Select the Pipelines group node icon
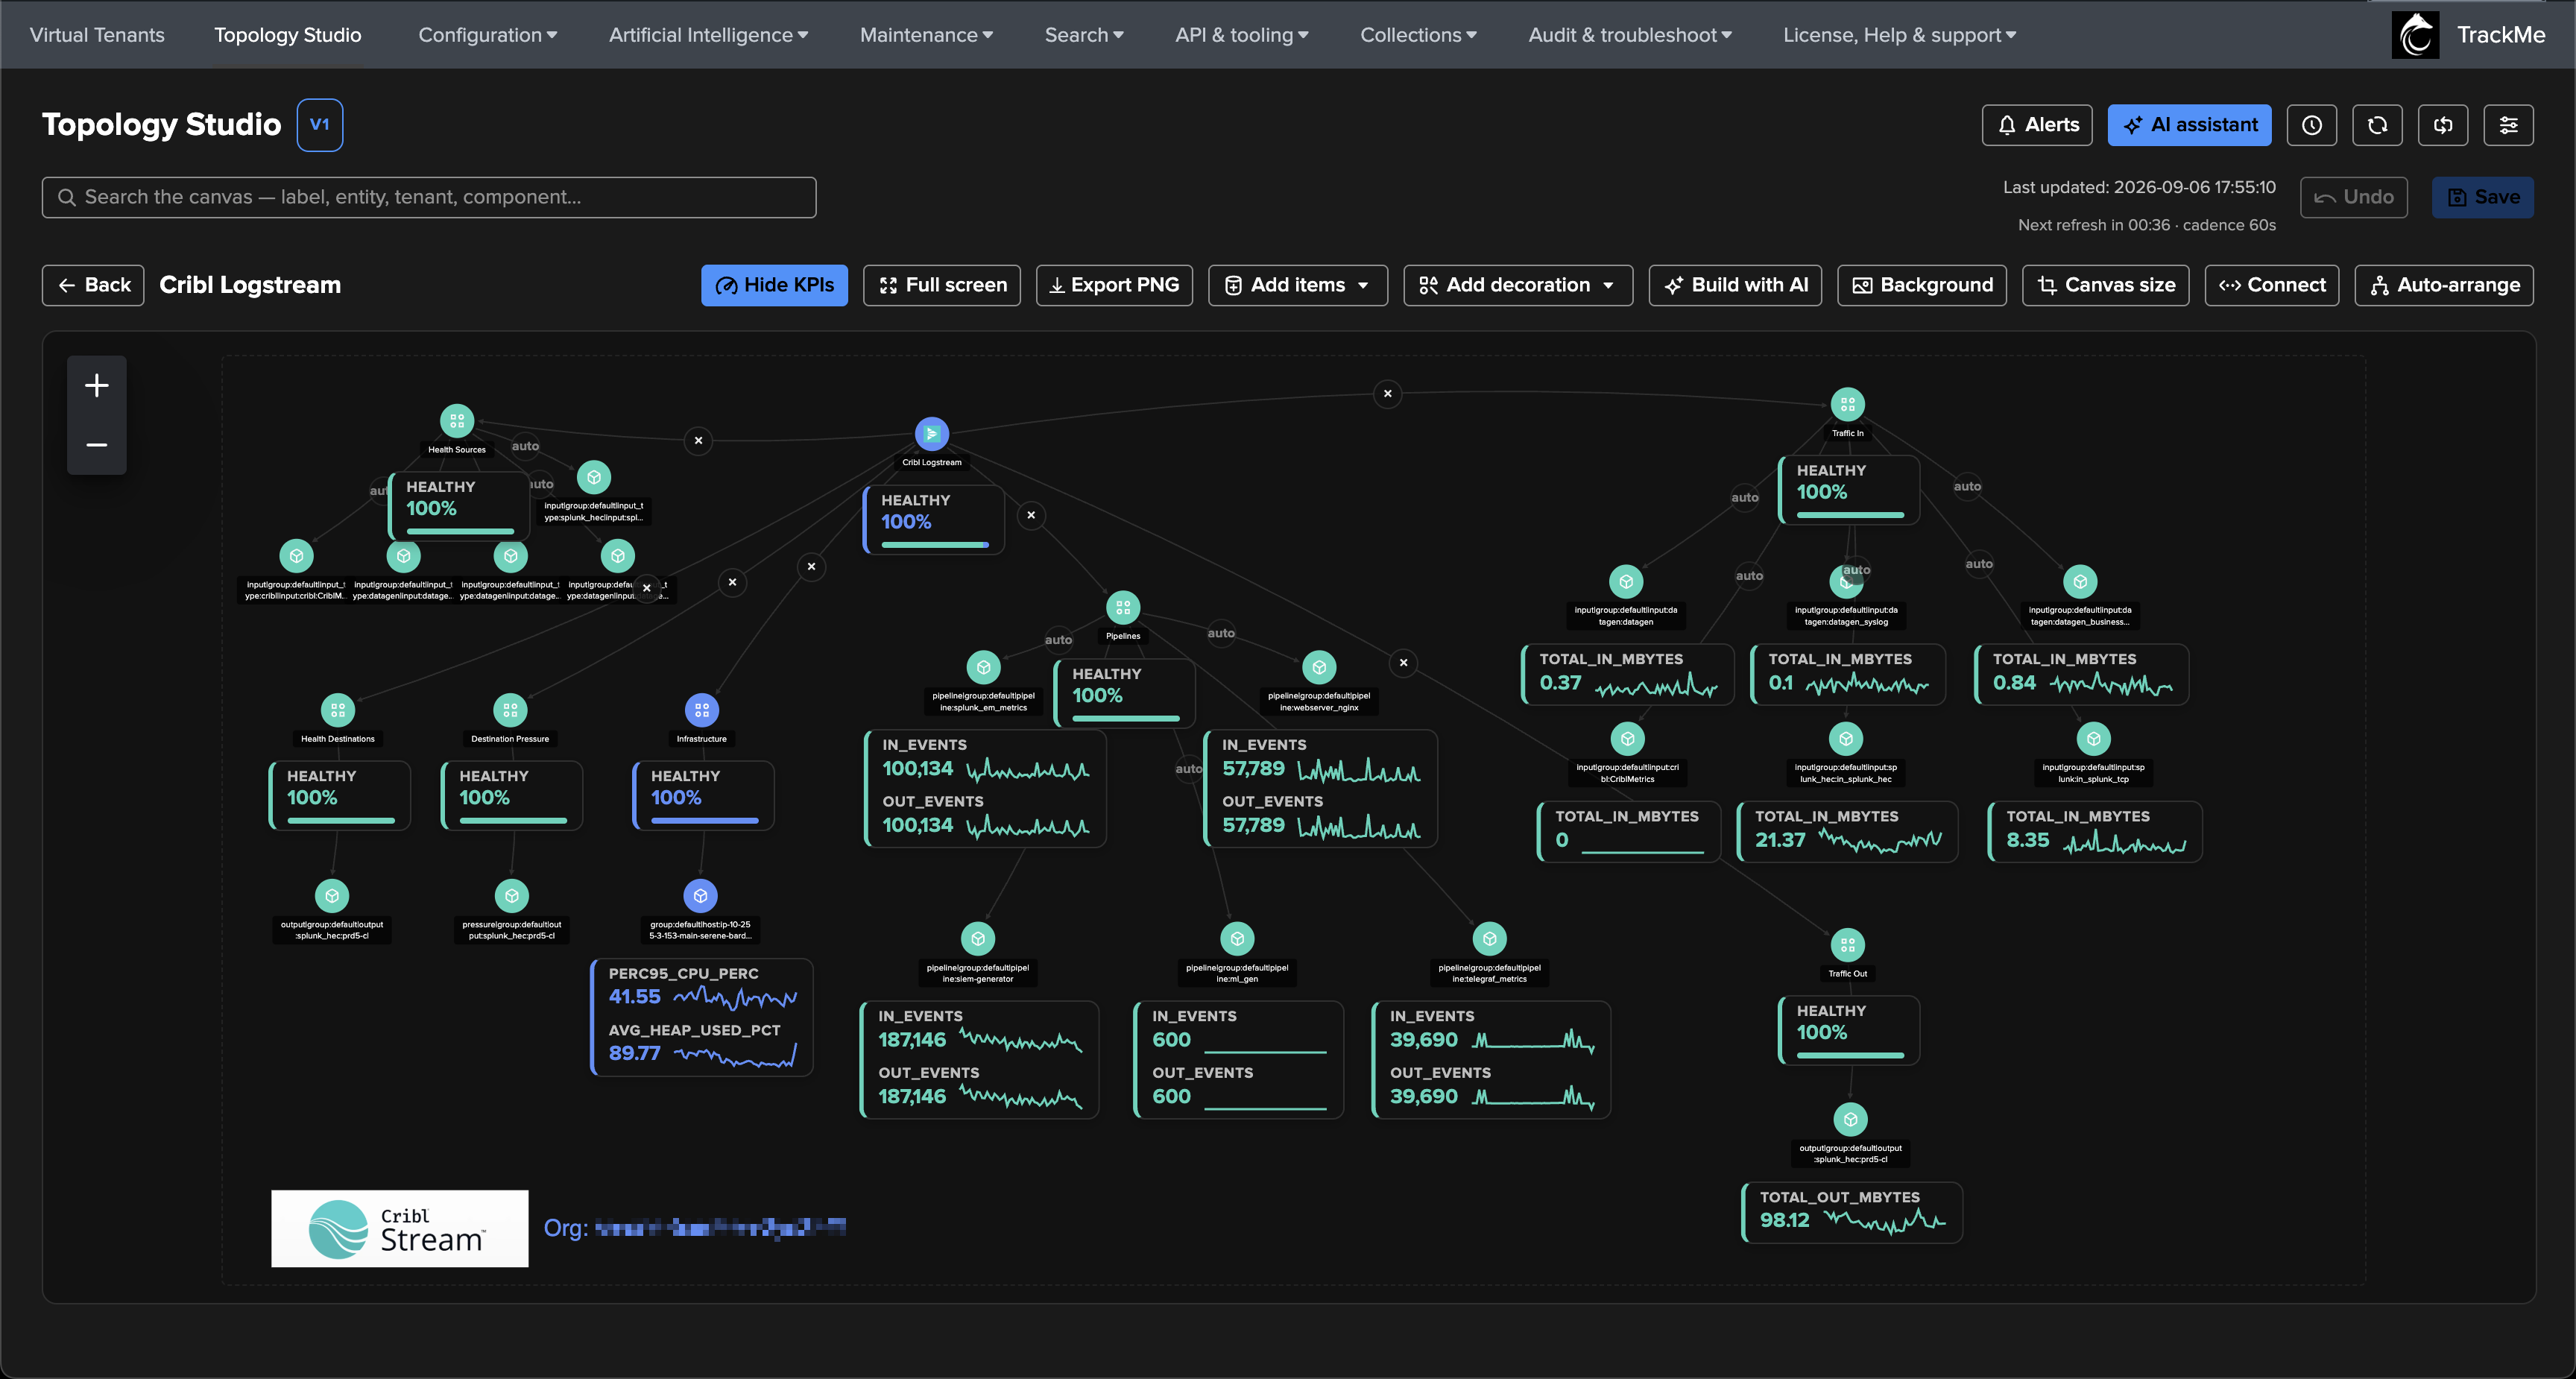The image size is (2576, 1379). click(x=1123, y=607)
